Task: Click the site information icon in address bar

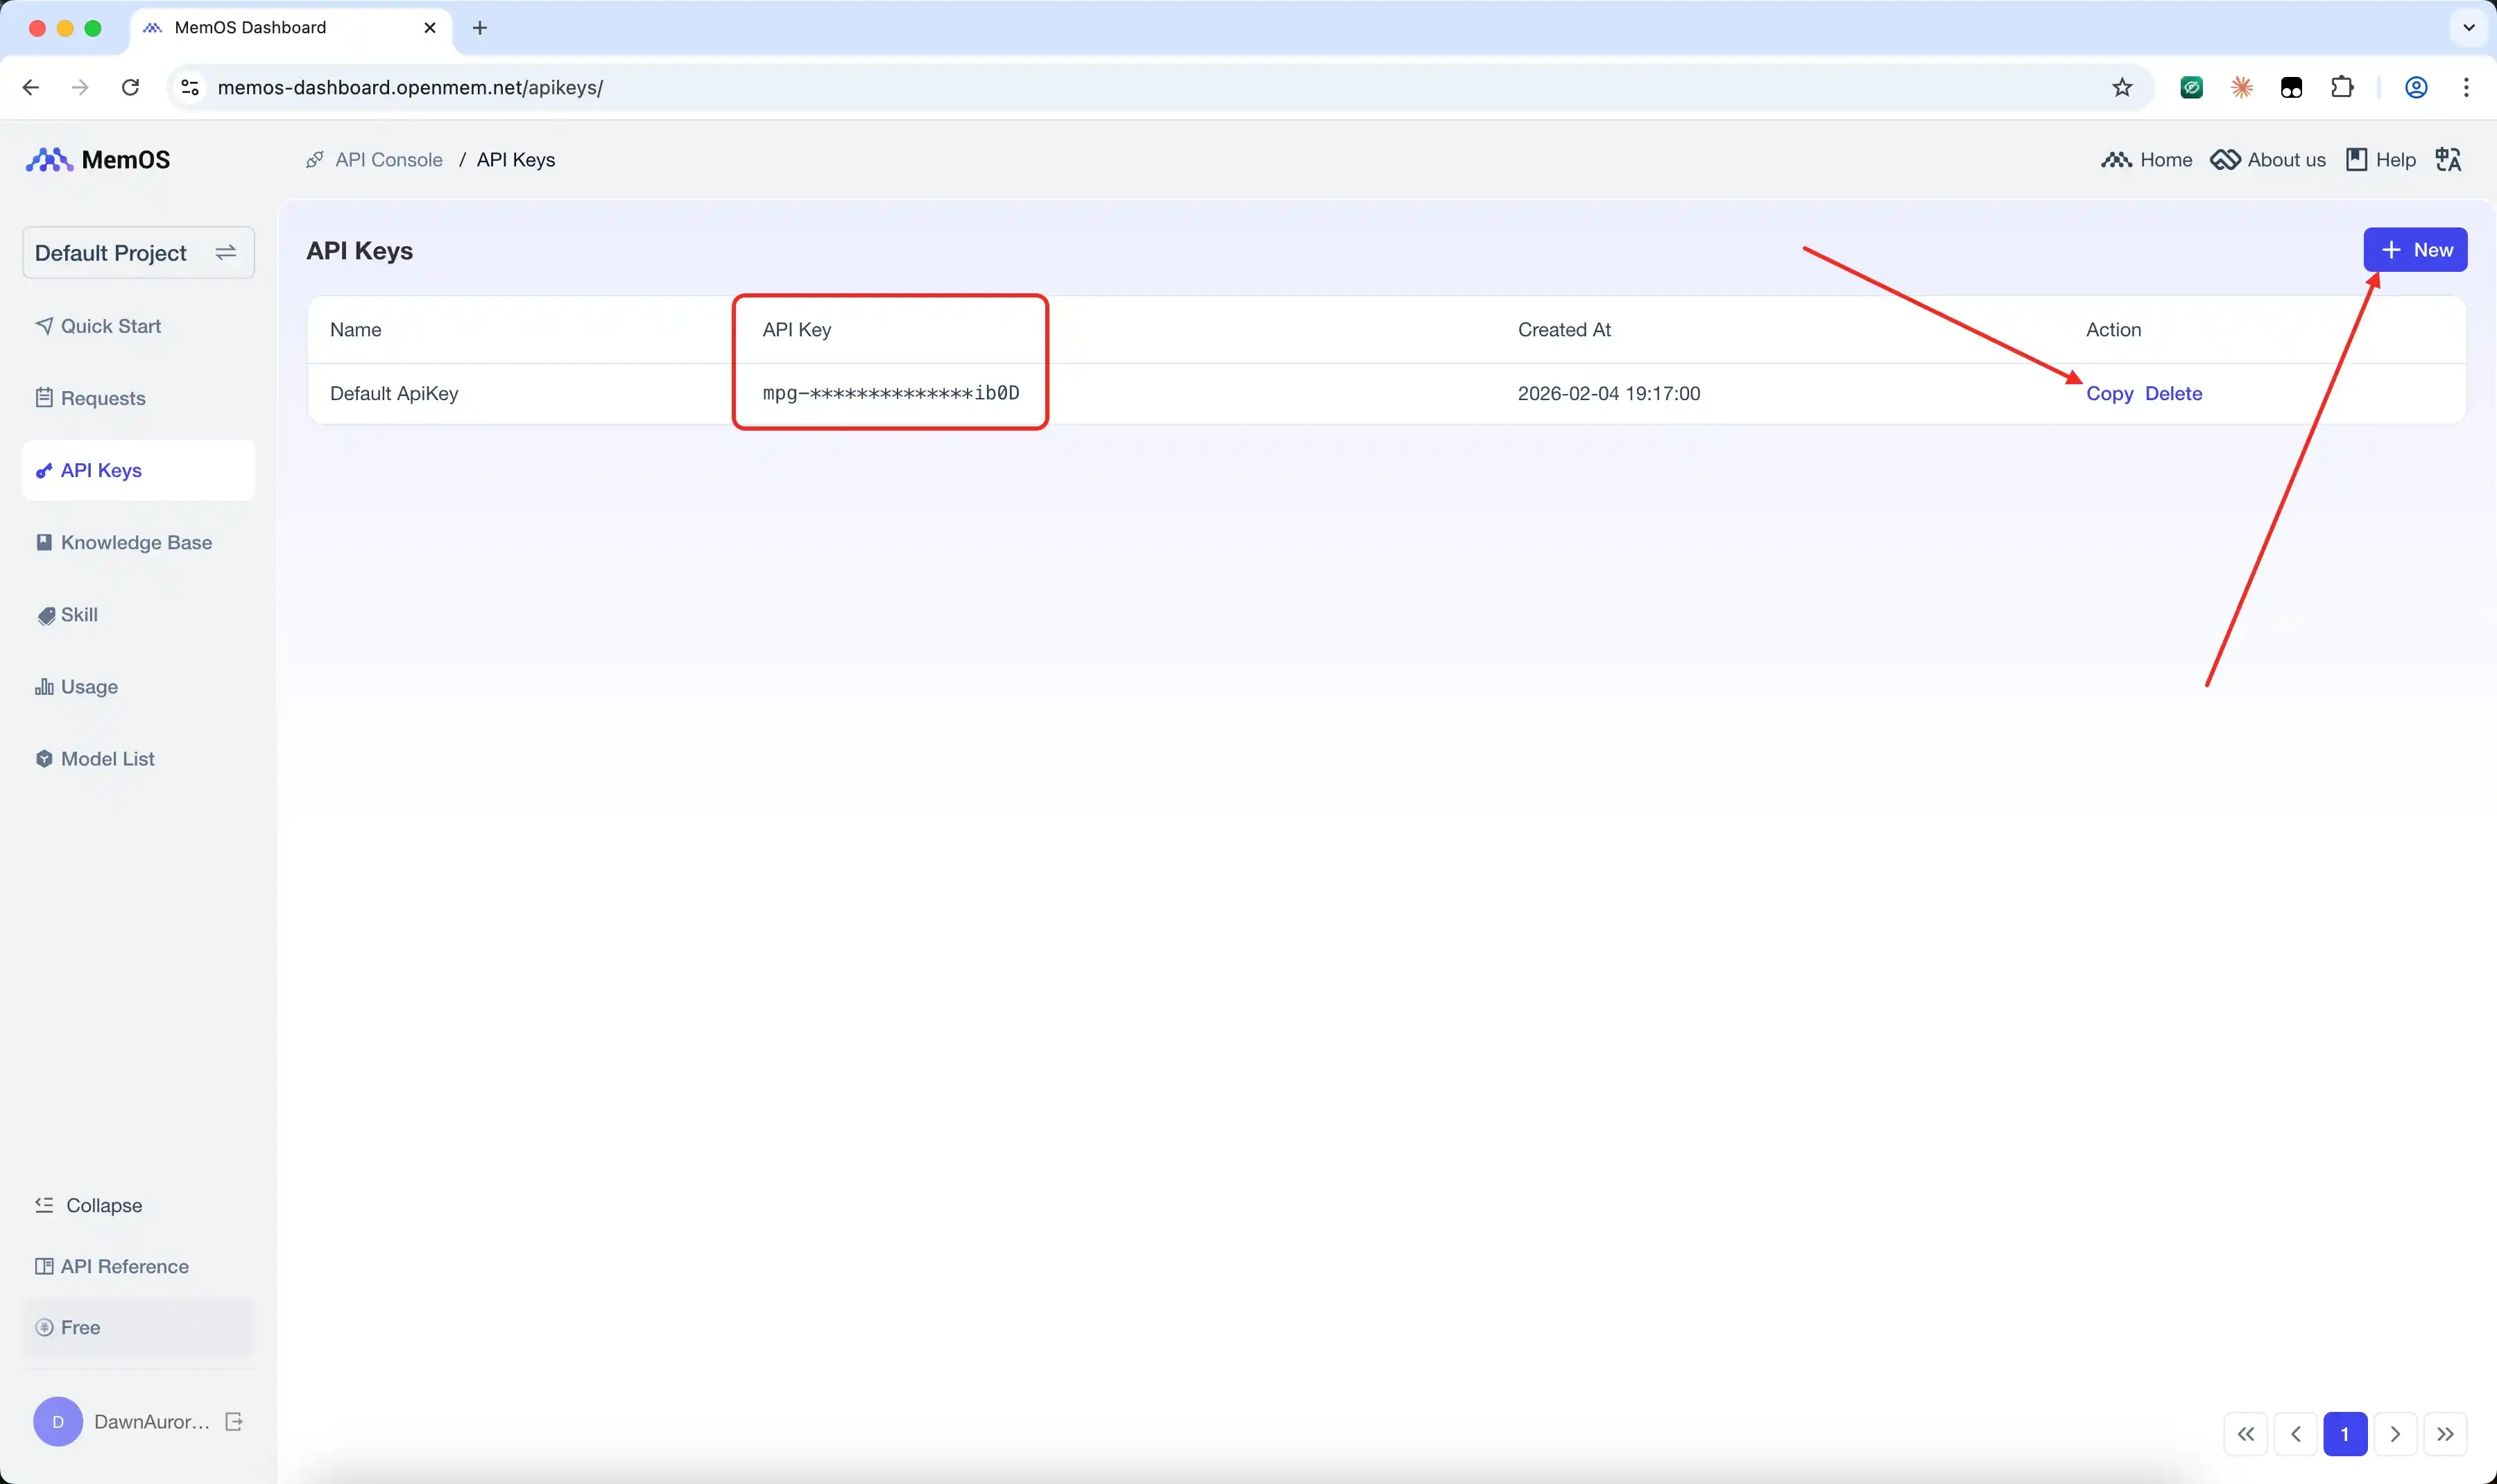Action: click(190, 88)
